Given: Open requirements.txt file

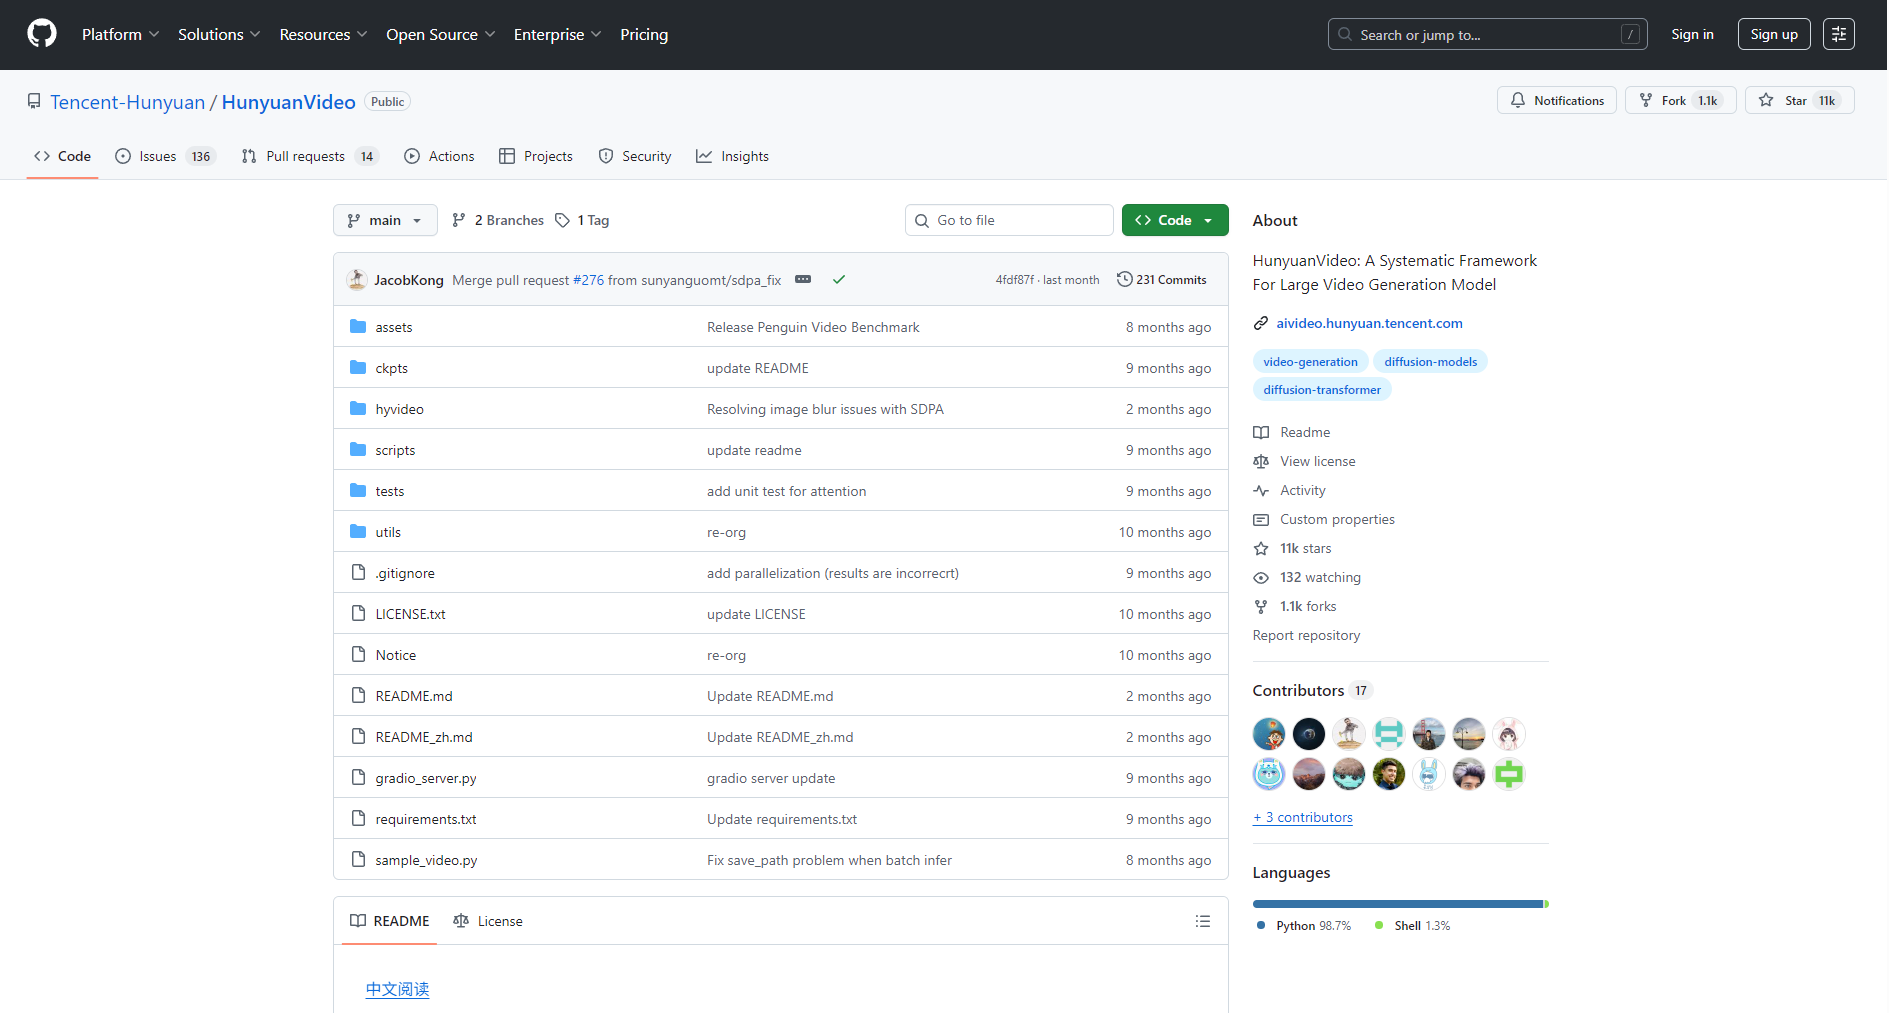Looking at the screenshot, I should point(426,819).
